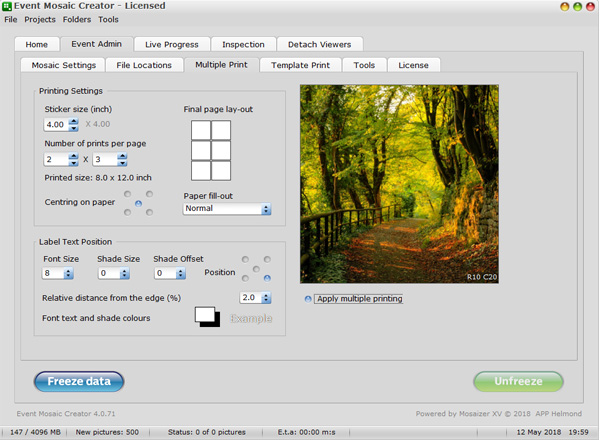Screen dimensions: 600x440
Task: Click the forest path preview image
Action: coord(399,184)
